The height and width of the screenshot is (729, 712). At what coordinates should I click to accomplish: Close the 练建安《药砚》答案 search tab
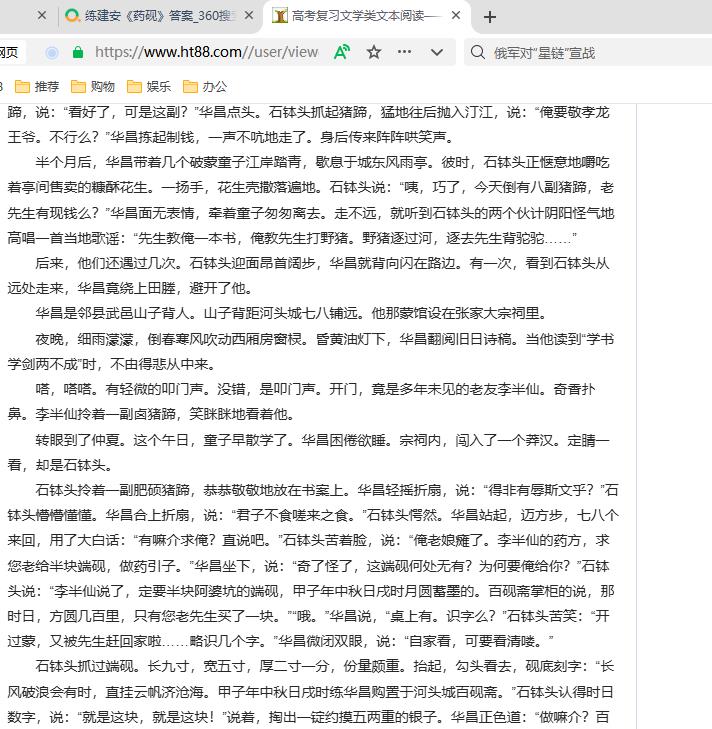coord(249,16)
